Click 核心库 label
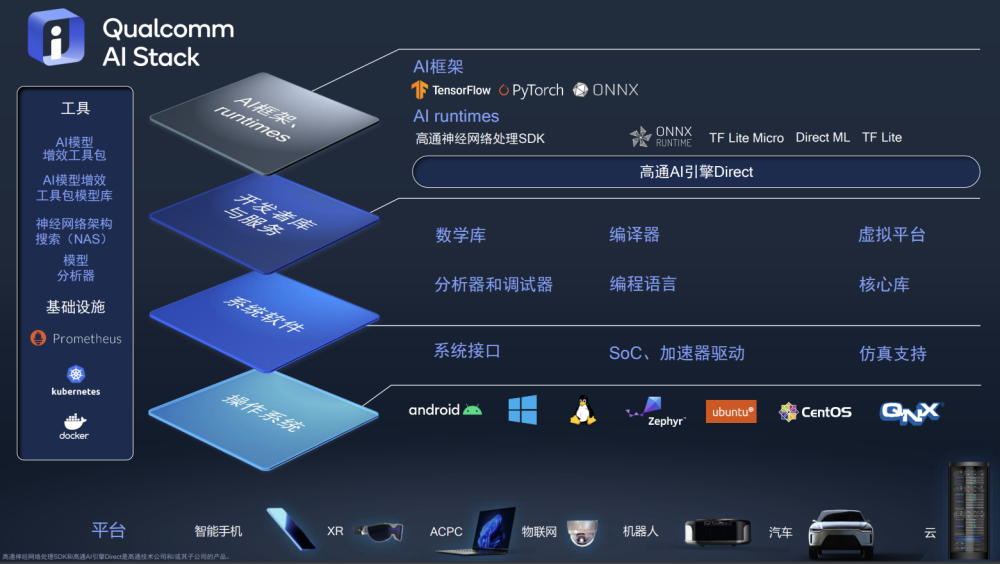The width and height of the screenshot is (1000, 564). tap(884, 284)
